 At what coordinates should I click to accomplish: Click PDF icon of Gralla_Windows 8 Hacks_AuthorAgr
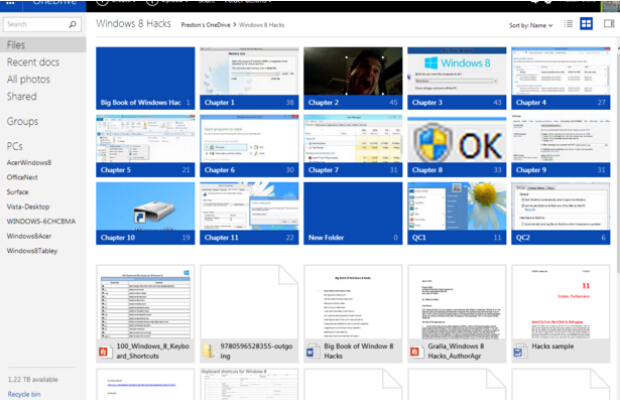(x=415, y=351)
